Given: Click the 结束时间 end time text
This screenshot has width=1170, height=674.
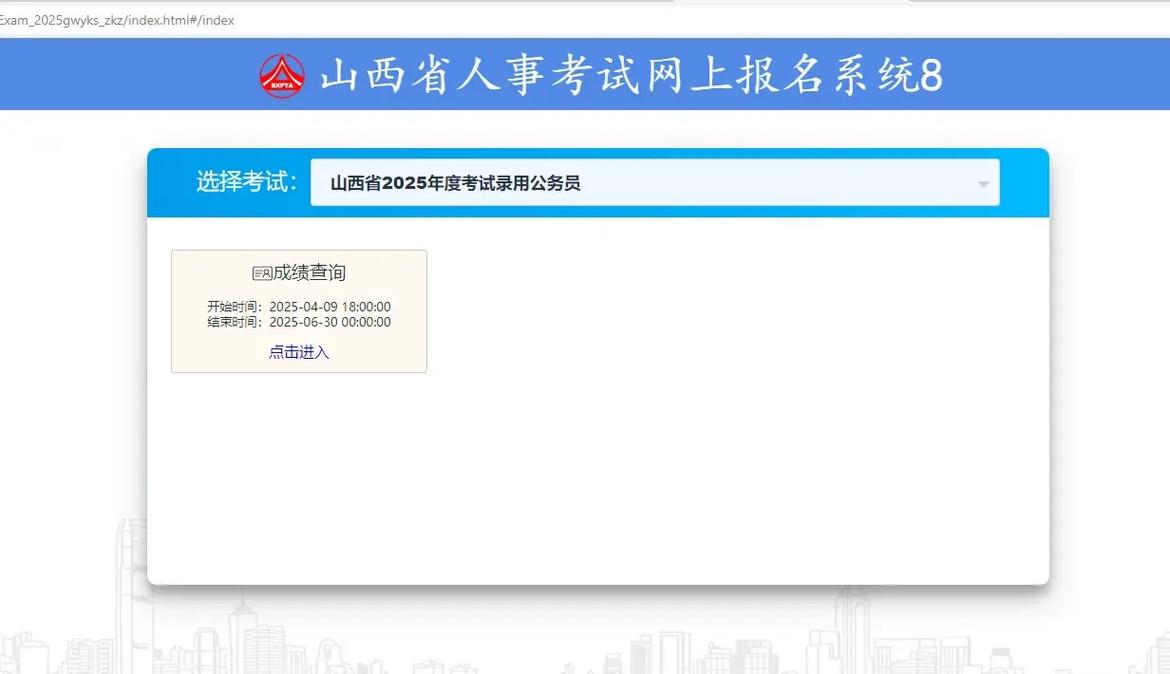Looking at the screenshot, I should [x=233, y=321].
